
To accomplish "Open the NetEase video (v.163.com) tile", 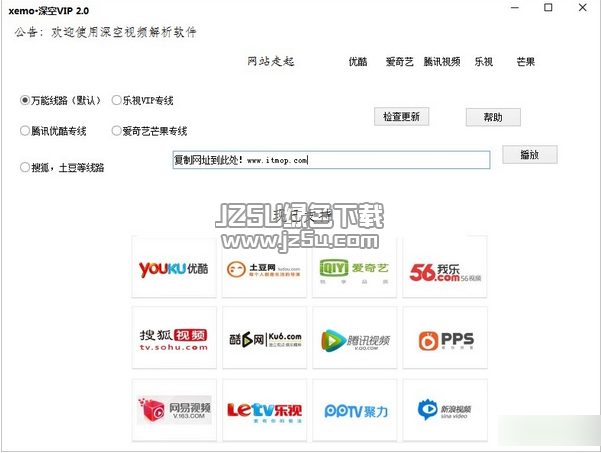I will [x=173, y=411].
